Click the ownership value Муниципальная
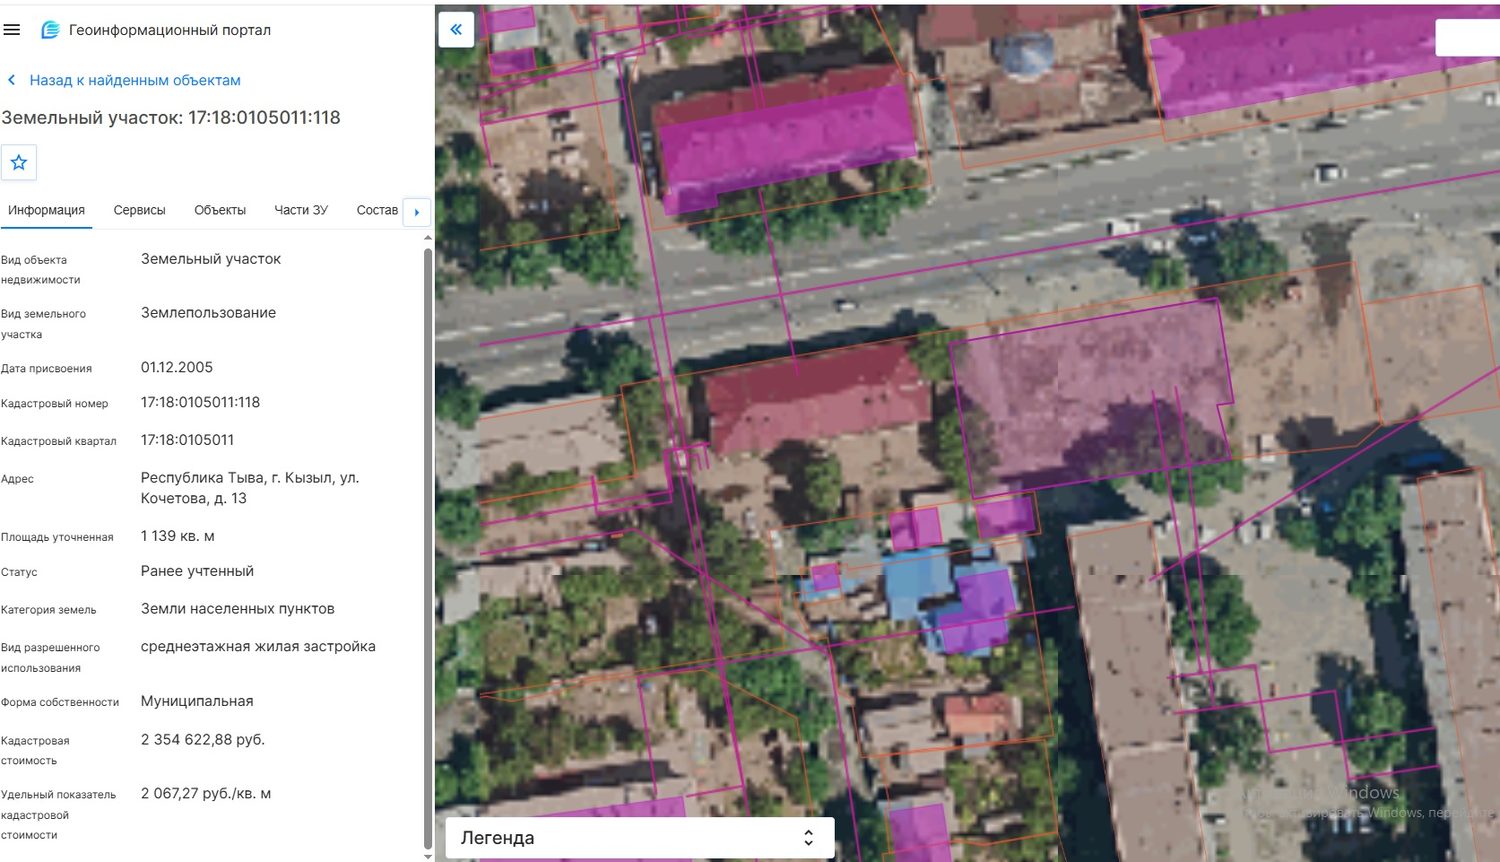Screen dimensions: 1500x862 [197, 701]
